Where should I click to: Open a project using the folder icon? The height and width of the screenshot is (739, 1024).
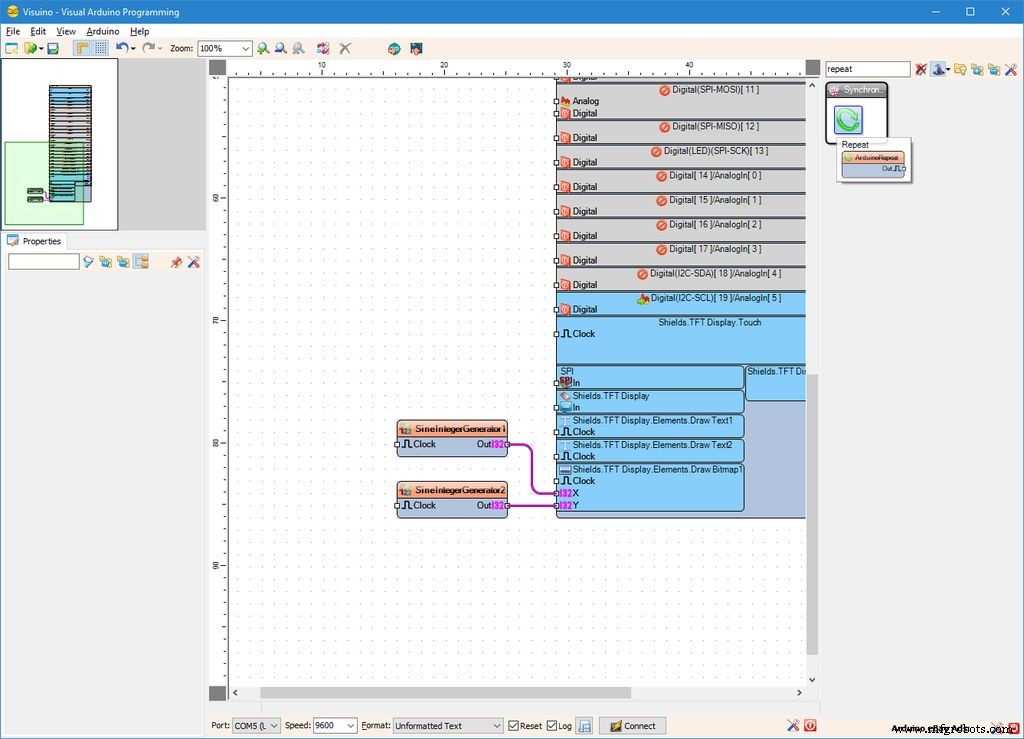tap(28, 48)
